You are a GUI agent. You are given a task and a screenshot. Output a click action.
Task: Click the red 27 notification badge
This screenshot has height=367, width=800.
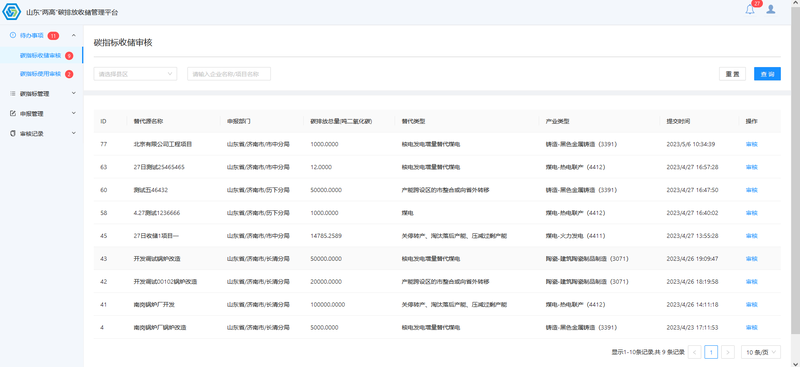click(757, 4)
